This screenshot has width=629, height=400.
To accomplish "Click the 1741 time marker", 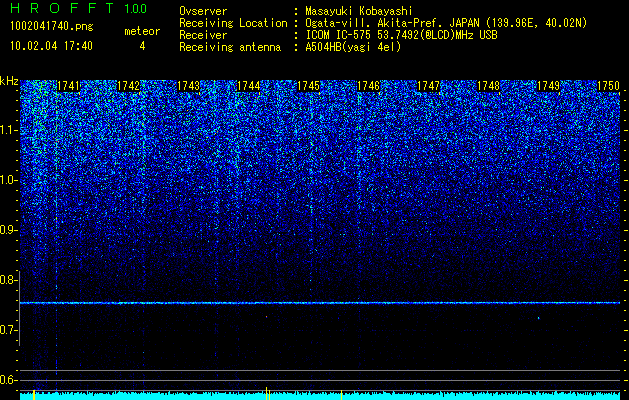I will coord(68,86).
